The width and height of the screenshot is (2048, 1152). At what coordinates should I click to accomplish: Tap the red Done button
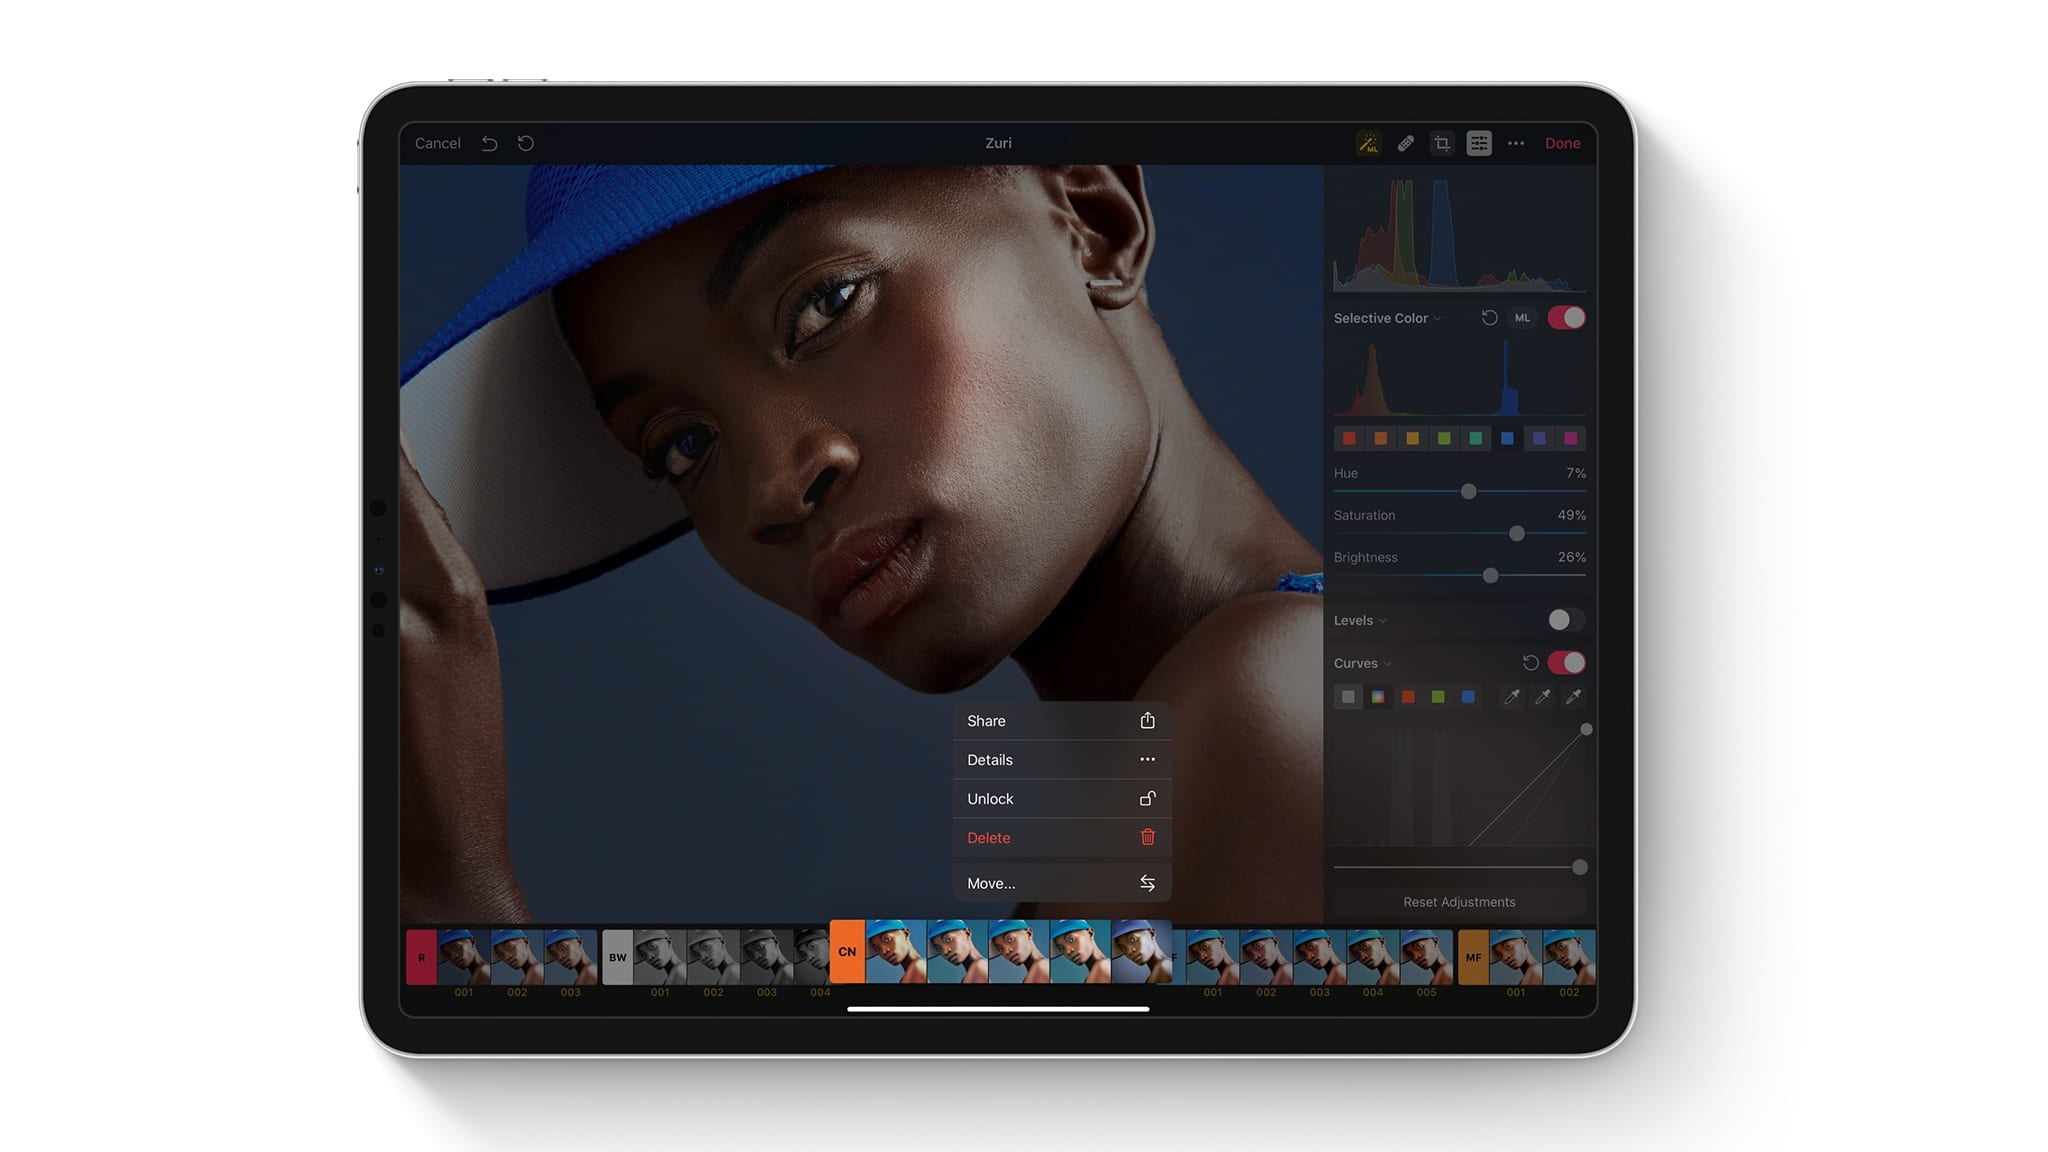coord(1562,143)
